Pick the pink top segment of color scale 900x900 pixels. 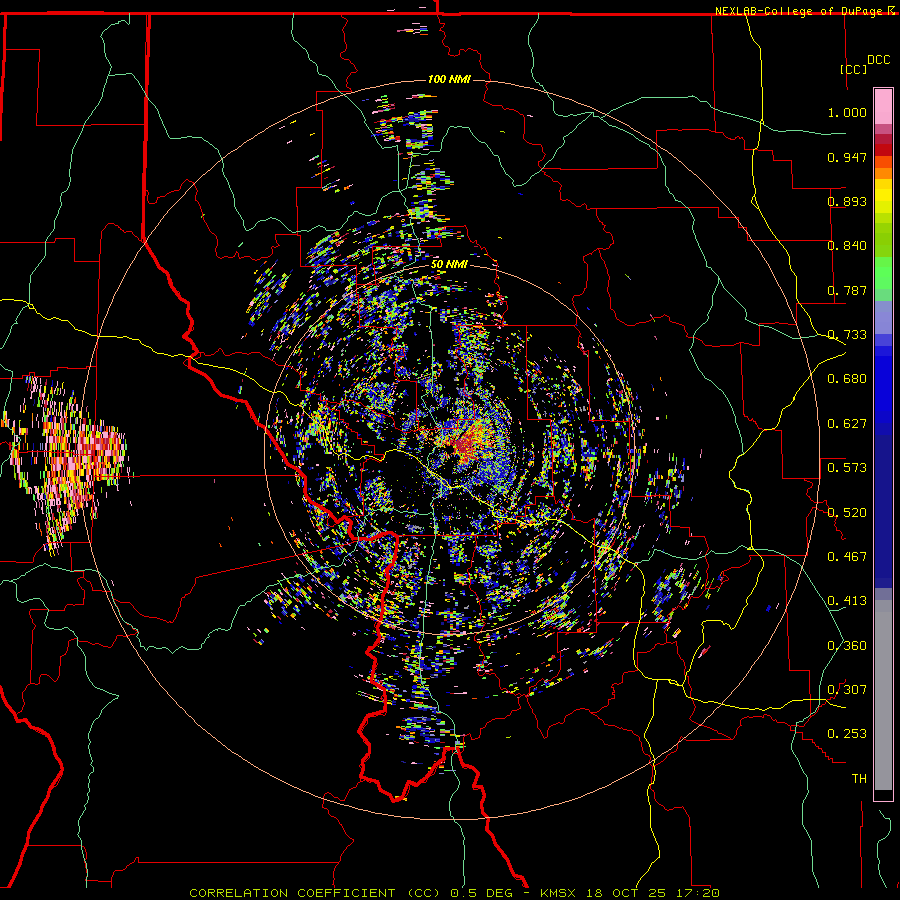tap(883, 107)
